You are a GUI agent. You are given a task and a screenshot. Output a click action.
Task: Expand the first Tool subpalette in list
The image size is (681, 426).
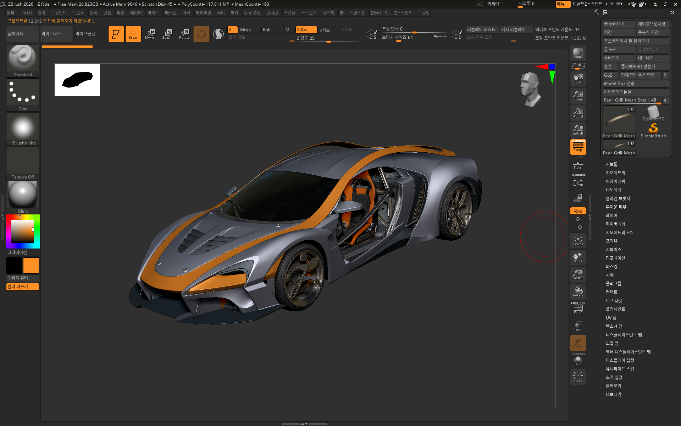(612, 164)
